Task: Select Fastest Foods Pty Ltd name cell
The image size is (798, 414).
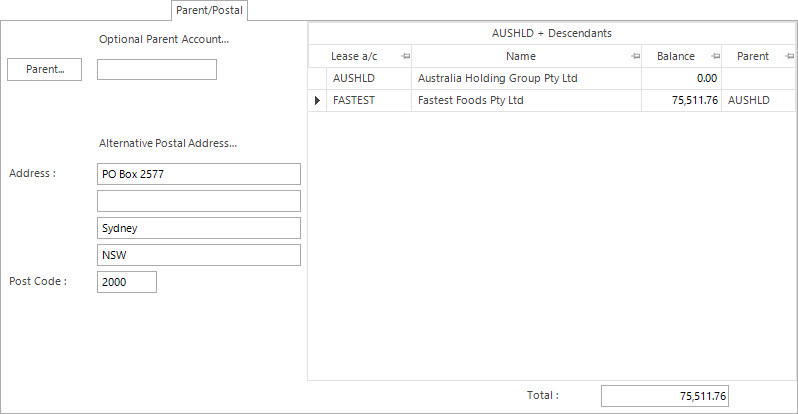Action: click(x=526, y=100)
